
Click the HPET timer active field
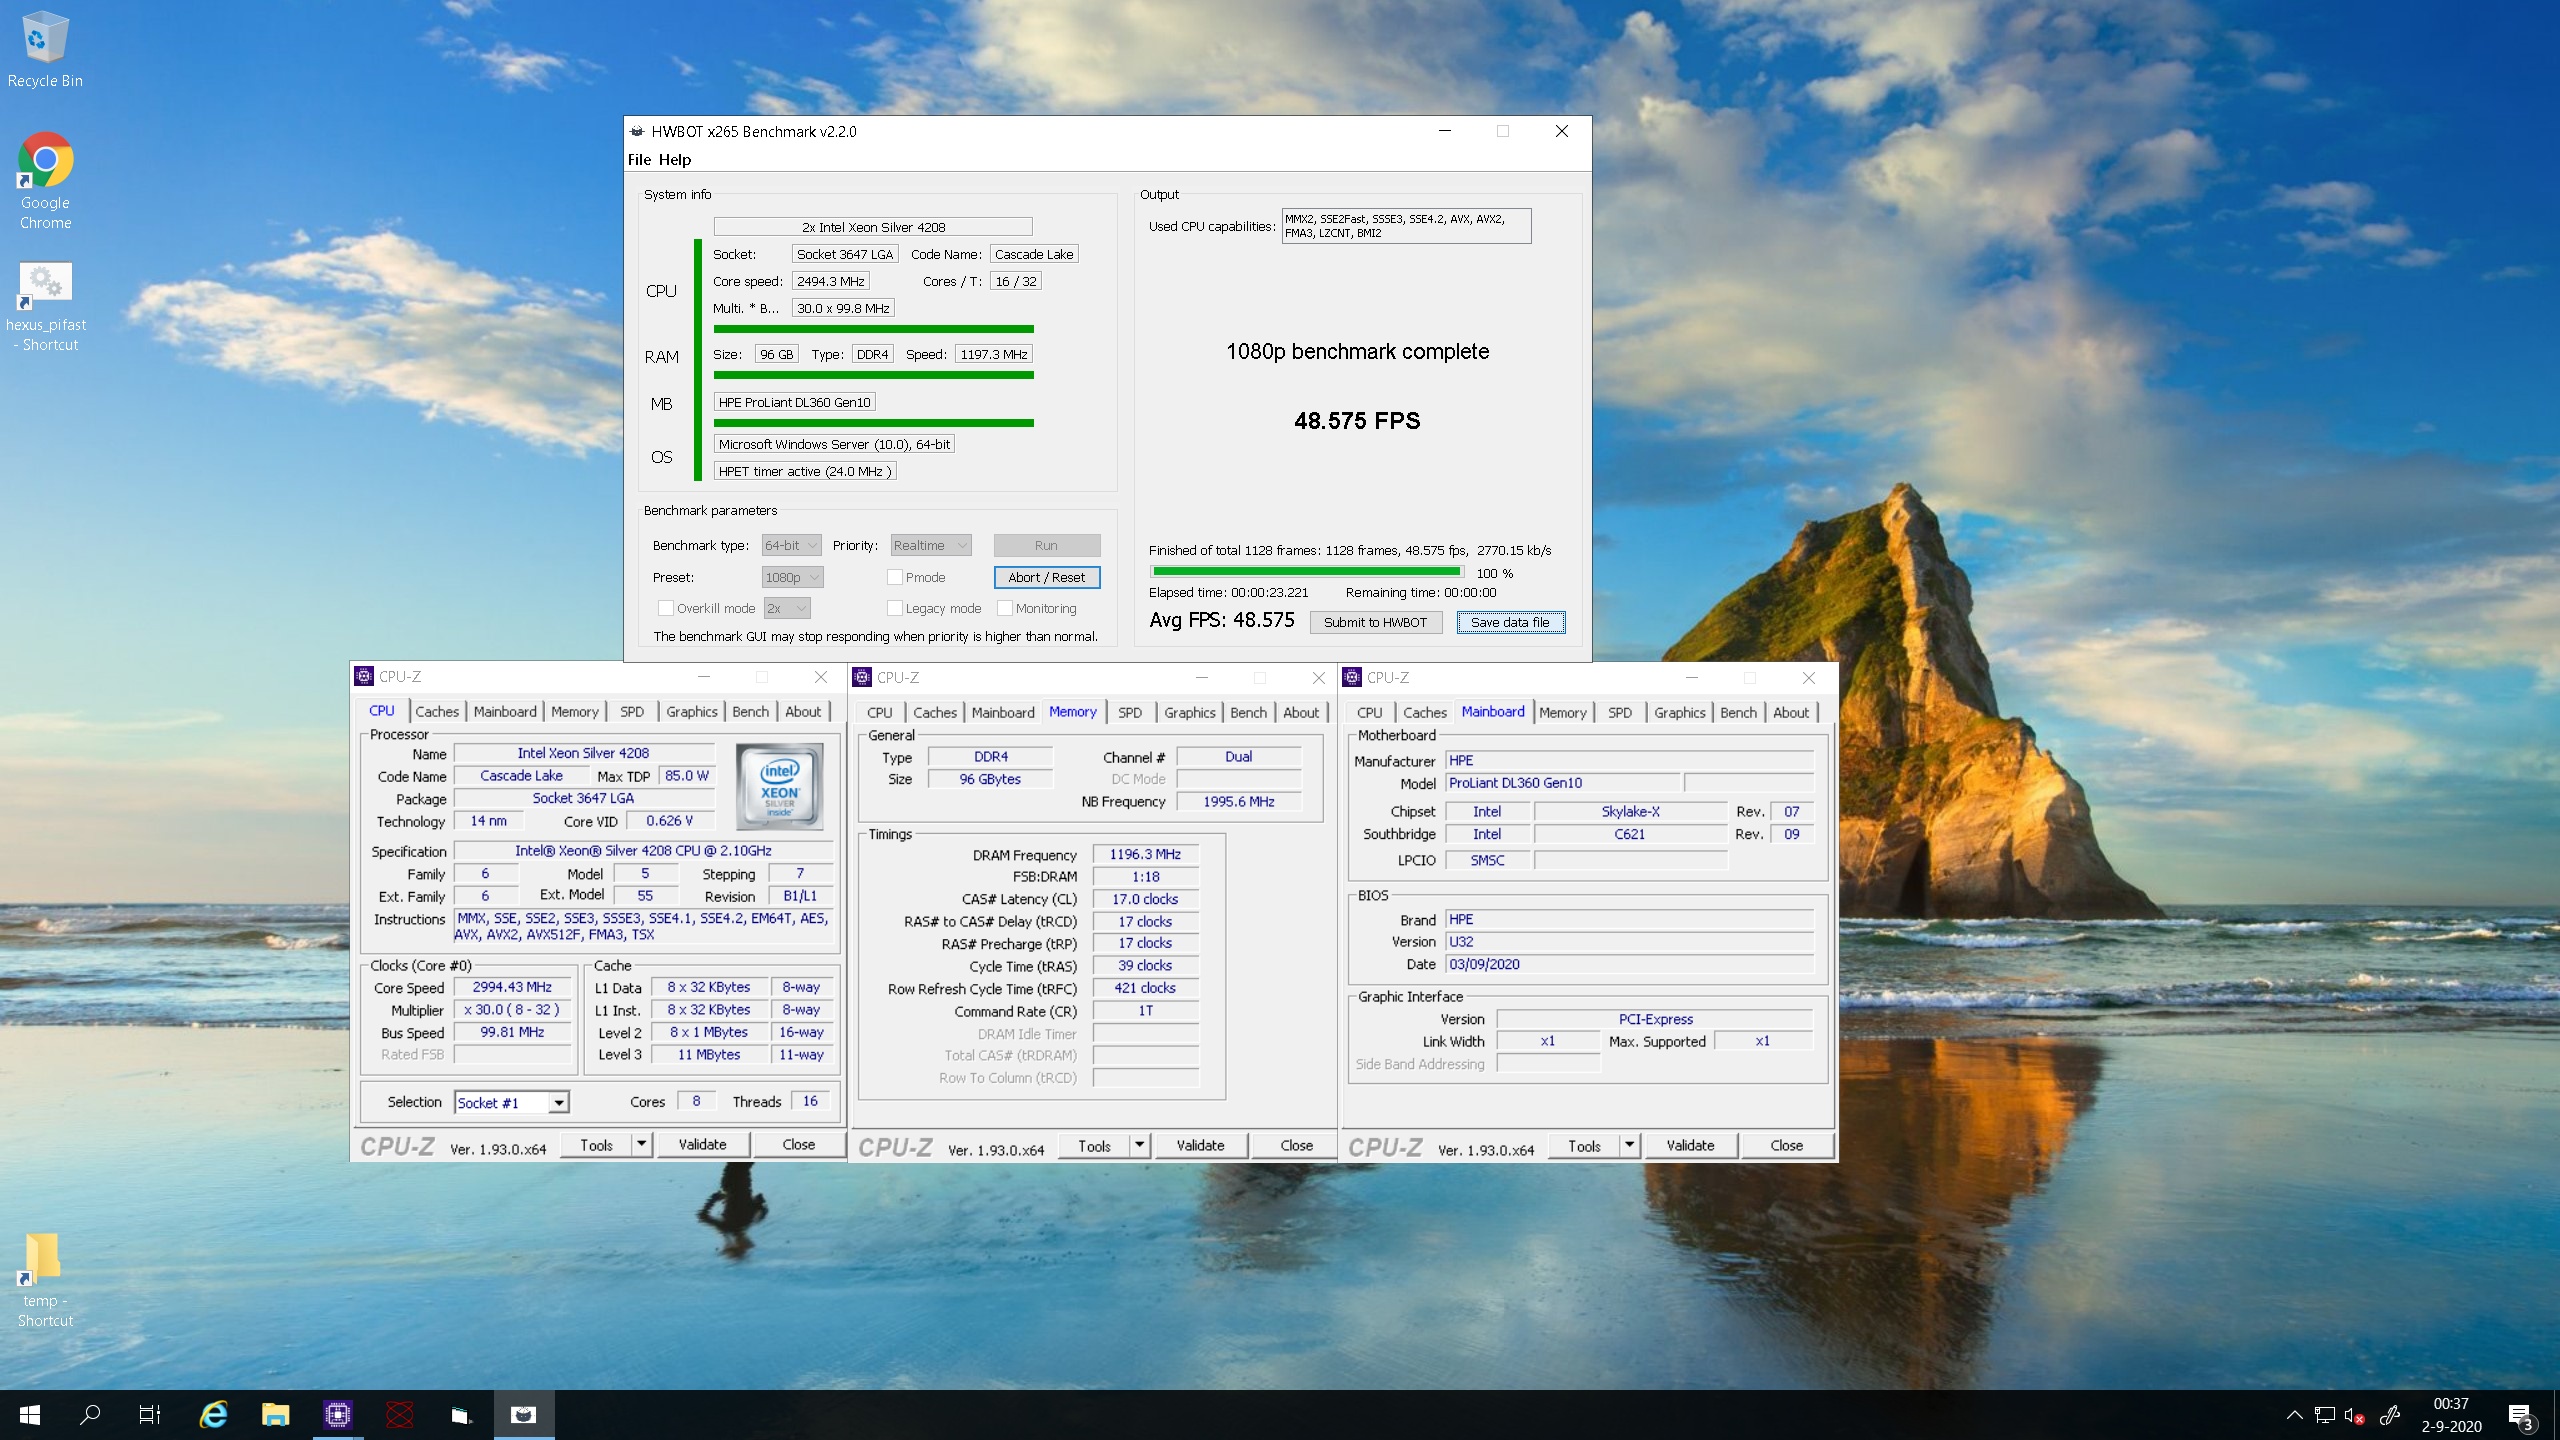coord(804,471)
